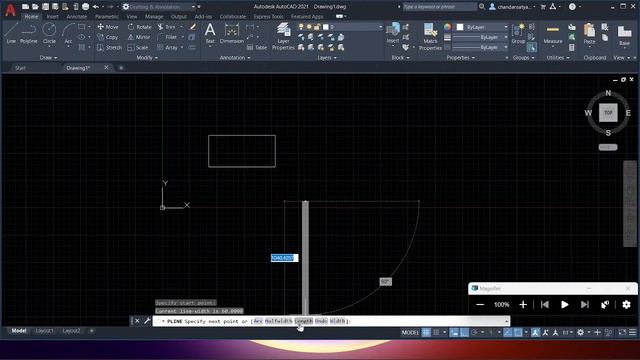Click the Rotate tool
Image resolution: width=640 pixels, height=360 pixels.
pos(139,27)
